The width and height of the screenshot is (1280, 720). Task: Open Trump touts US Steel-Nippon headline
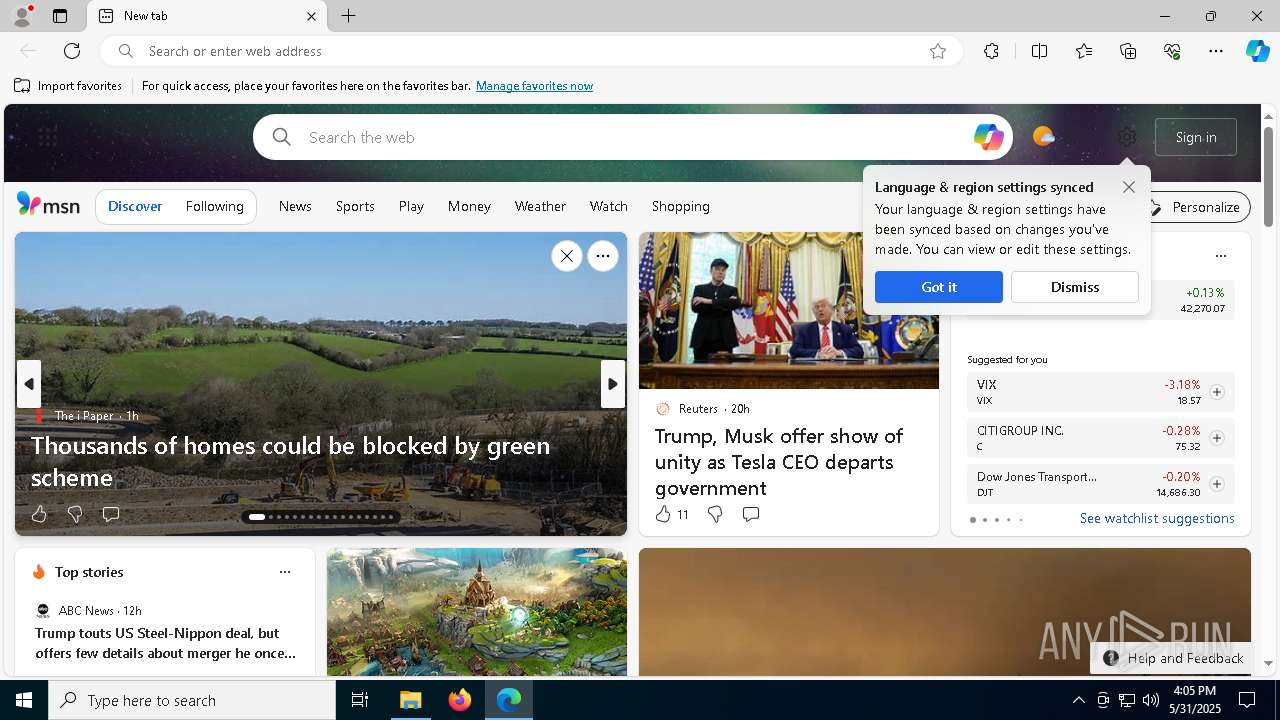pos(165,643)
